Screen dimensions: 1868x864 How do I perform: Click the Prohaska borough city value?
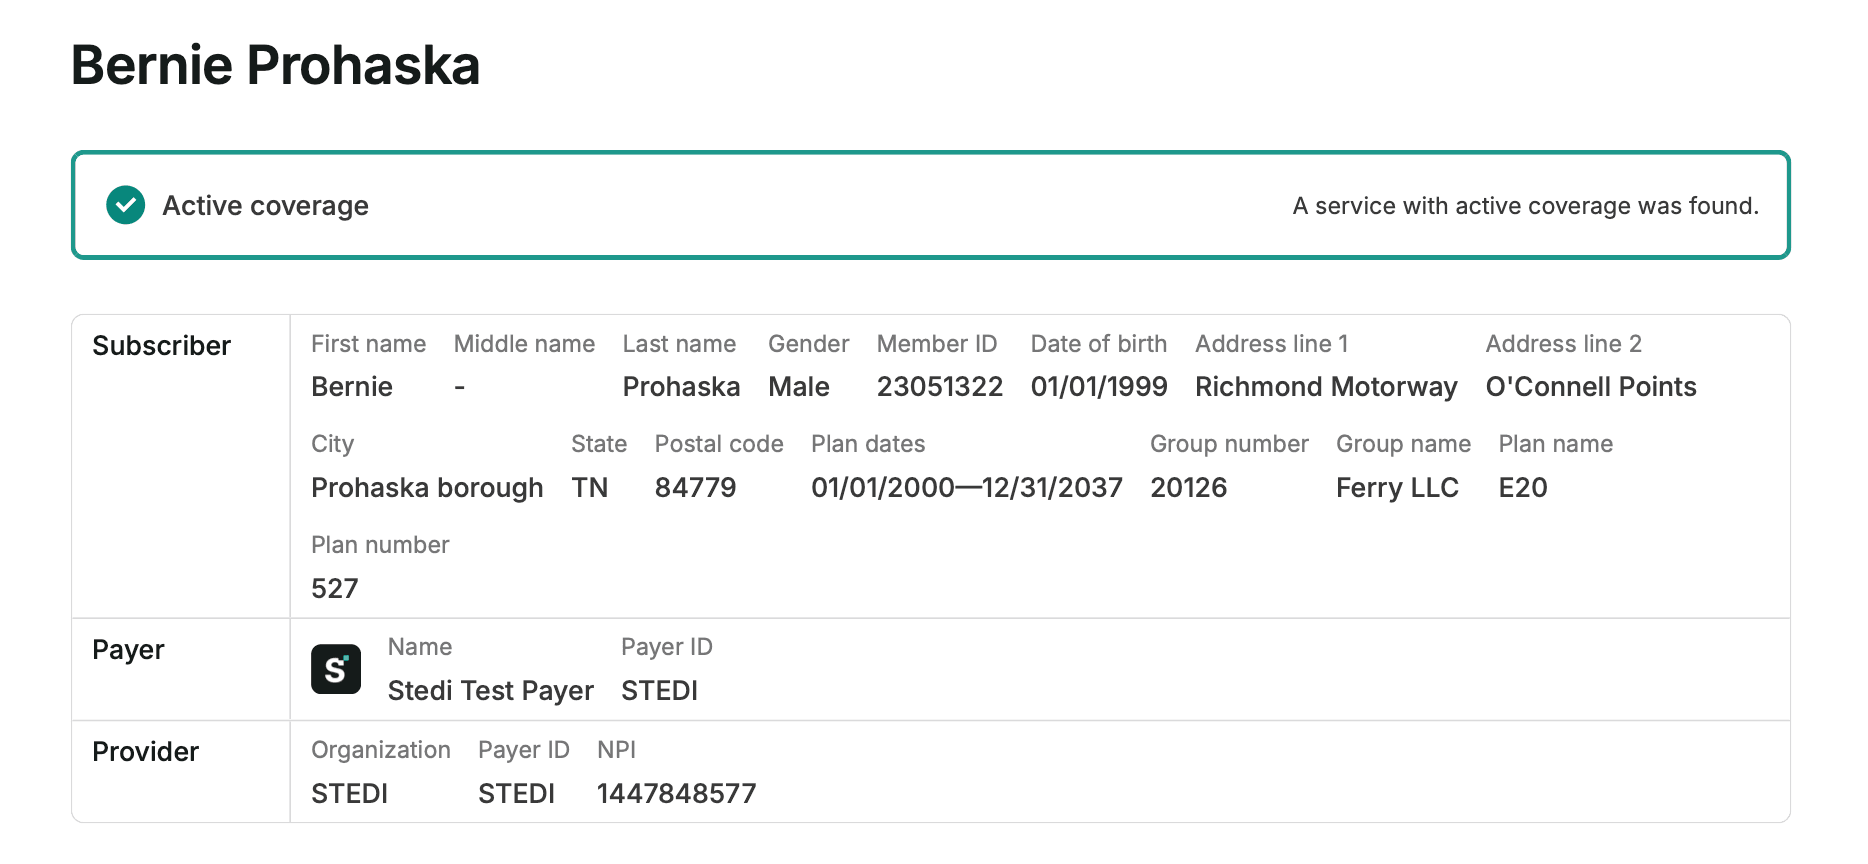point(427,488)
